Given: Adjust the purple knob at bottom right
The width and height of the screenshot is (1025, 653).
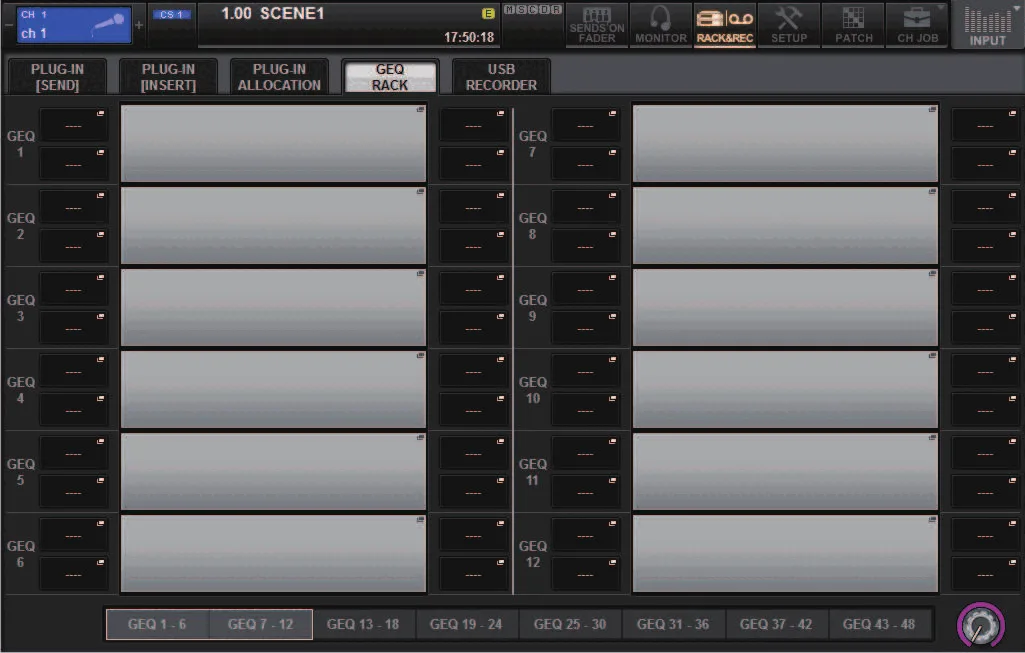Looking at the screenshot, I should [981, 626].
